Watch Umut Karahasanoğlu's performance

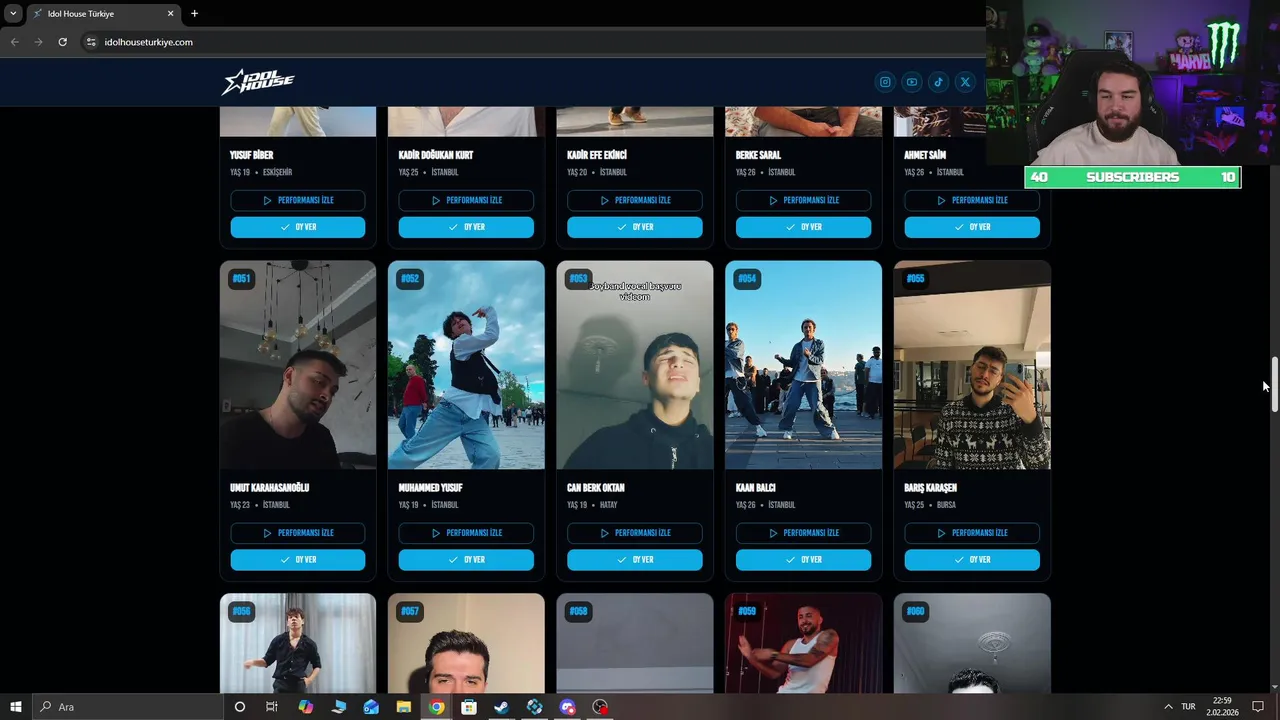(298, 533)
